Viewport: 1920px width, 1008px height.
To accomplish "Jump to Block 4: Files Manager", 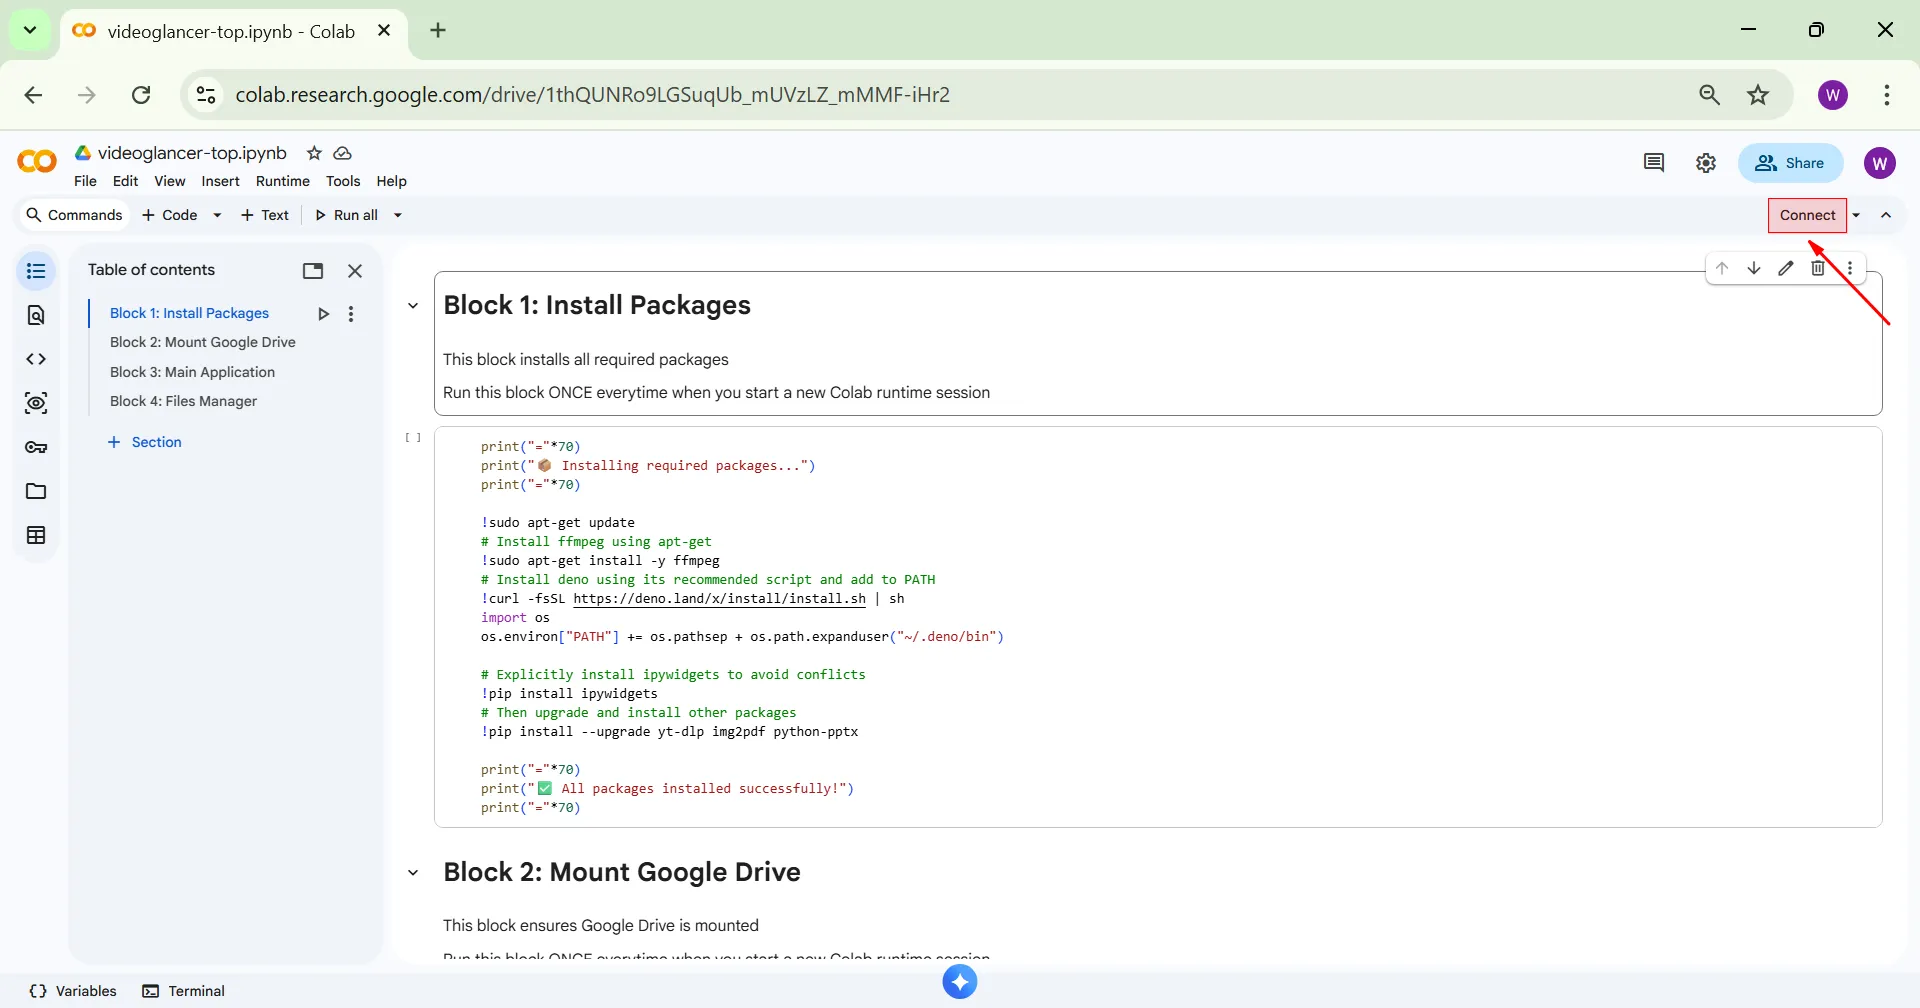I will click(x=183, y=401).
